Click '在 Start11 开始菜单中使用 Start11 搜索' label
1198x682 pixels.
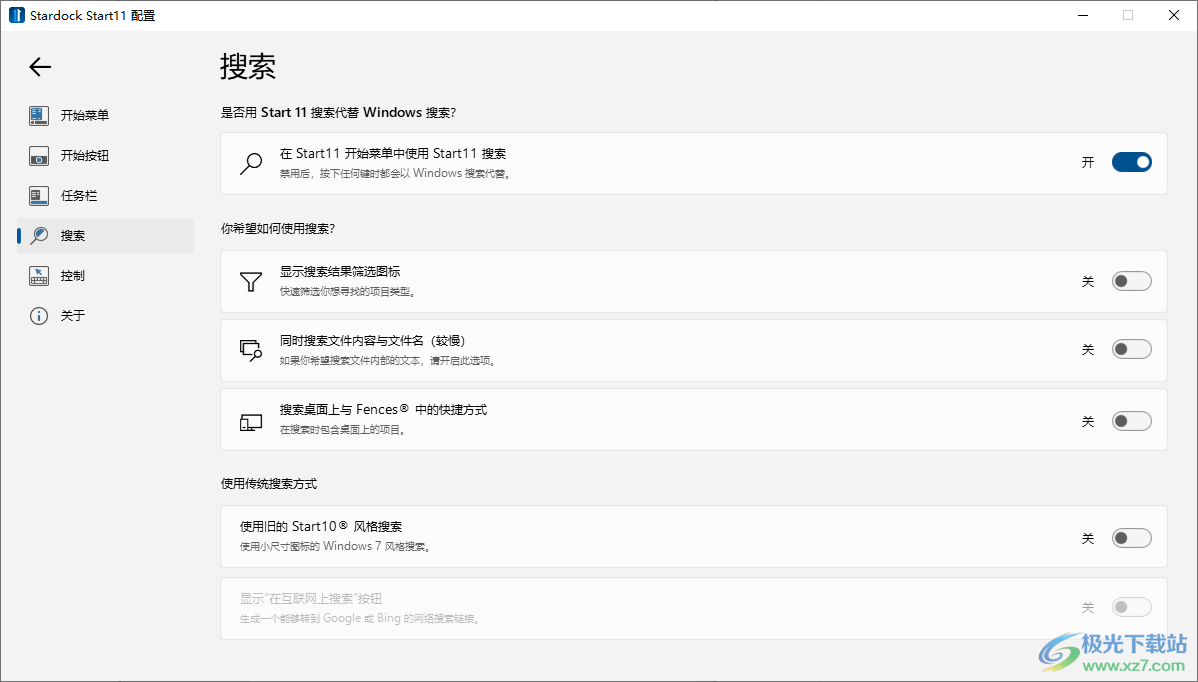click(393, 154)
